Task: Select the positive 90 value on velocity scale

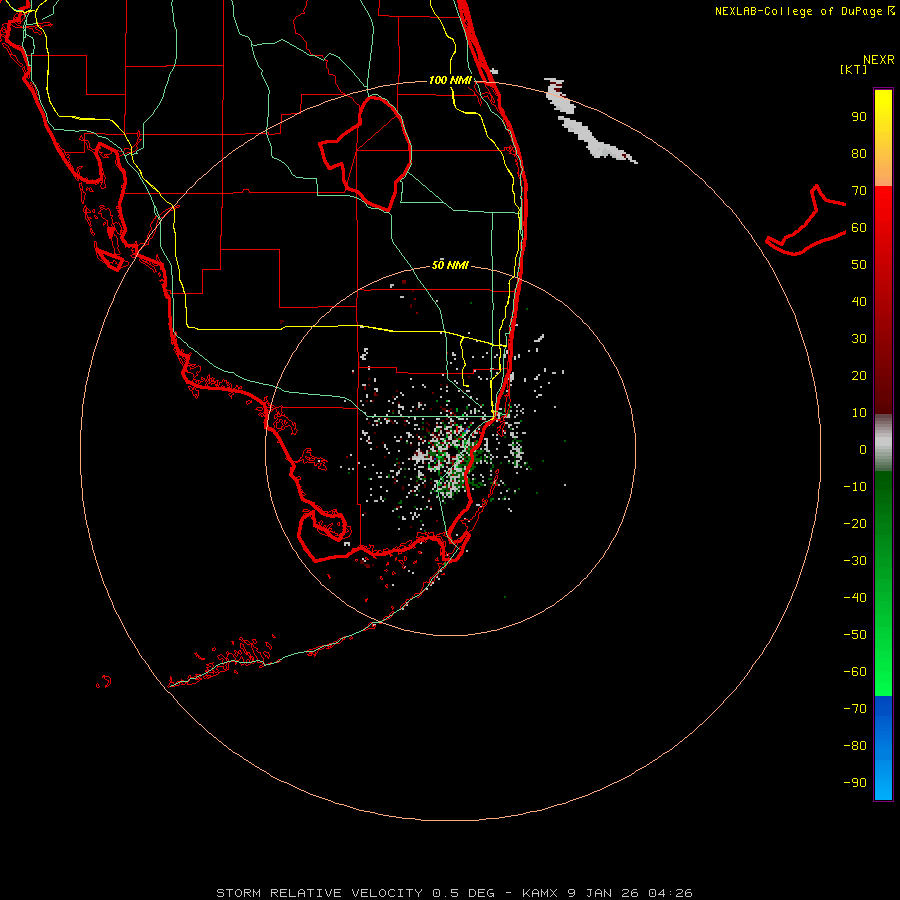Action: [859, 117]
